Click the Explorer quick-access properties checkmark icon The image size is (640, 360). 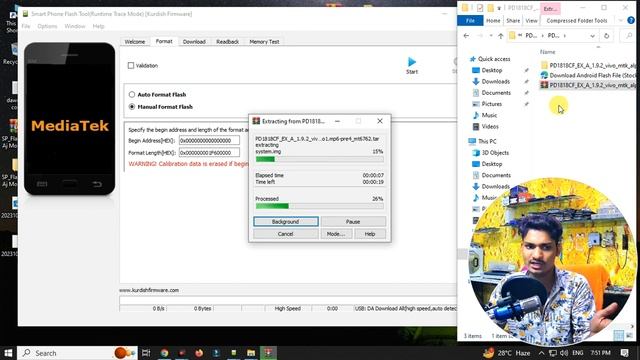click(x=480, y=8)
